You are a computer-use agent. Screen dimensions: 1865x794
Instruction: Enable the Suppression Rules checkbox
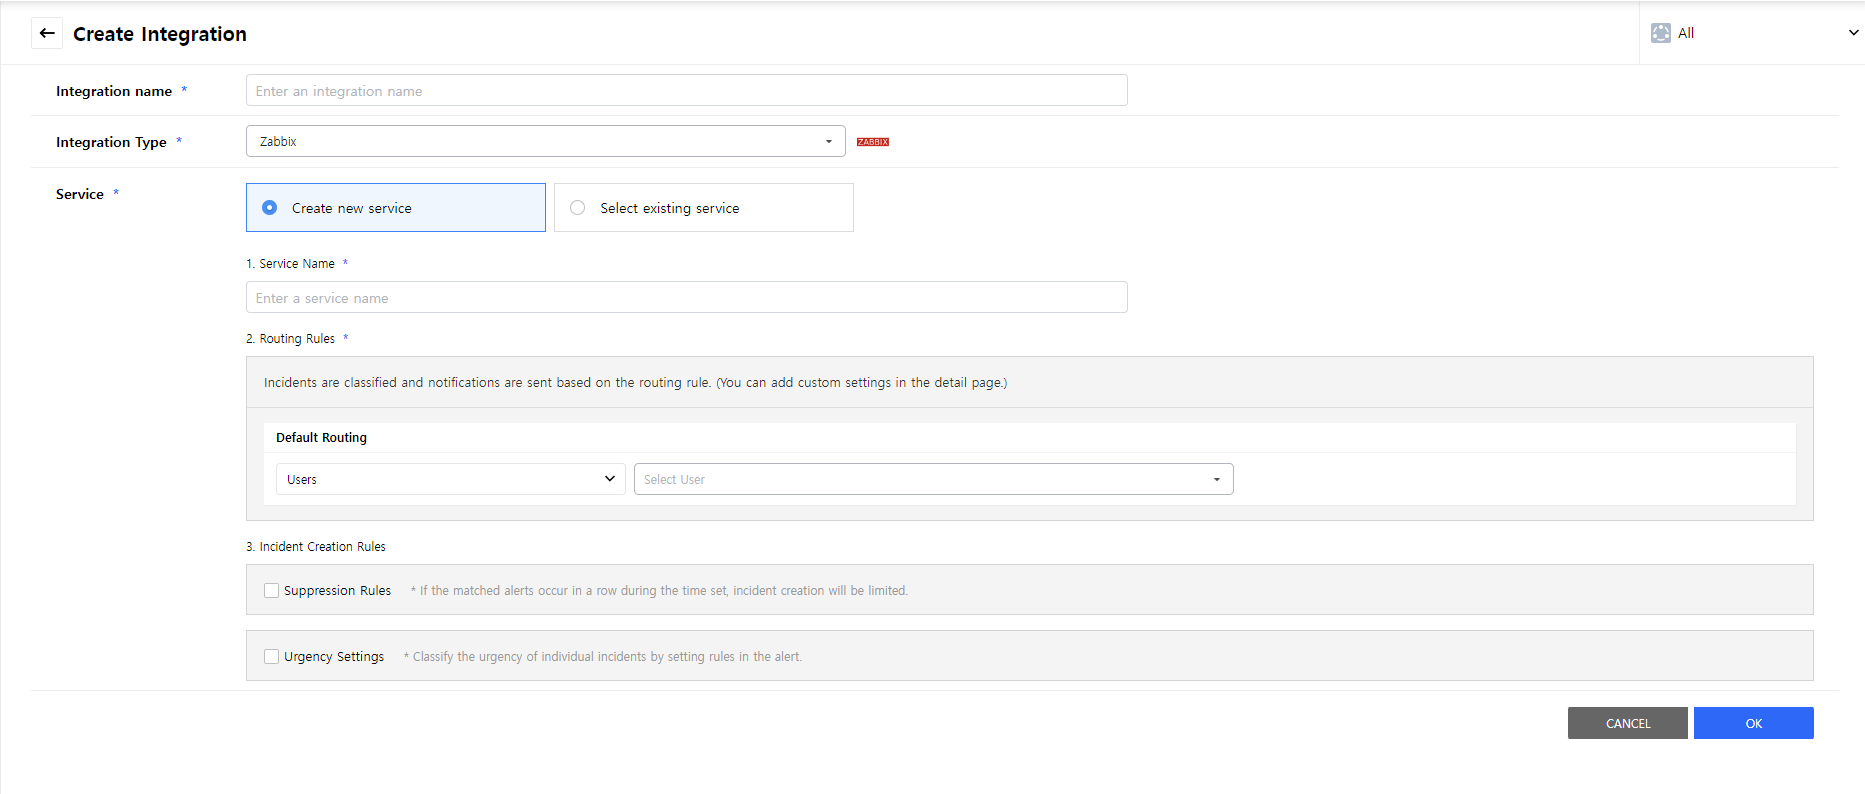pyautogui.click(x=271, y=591)
